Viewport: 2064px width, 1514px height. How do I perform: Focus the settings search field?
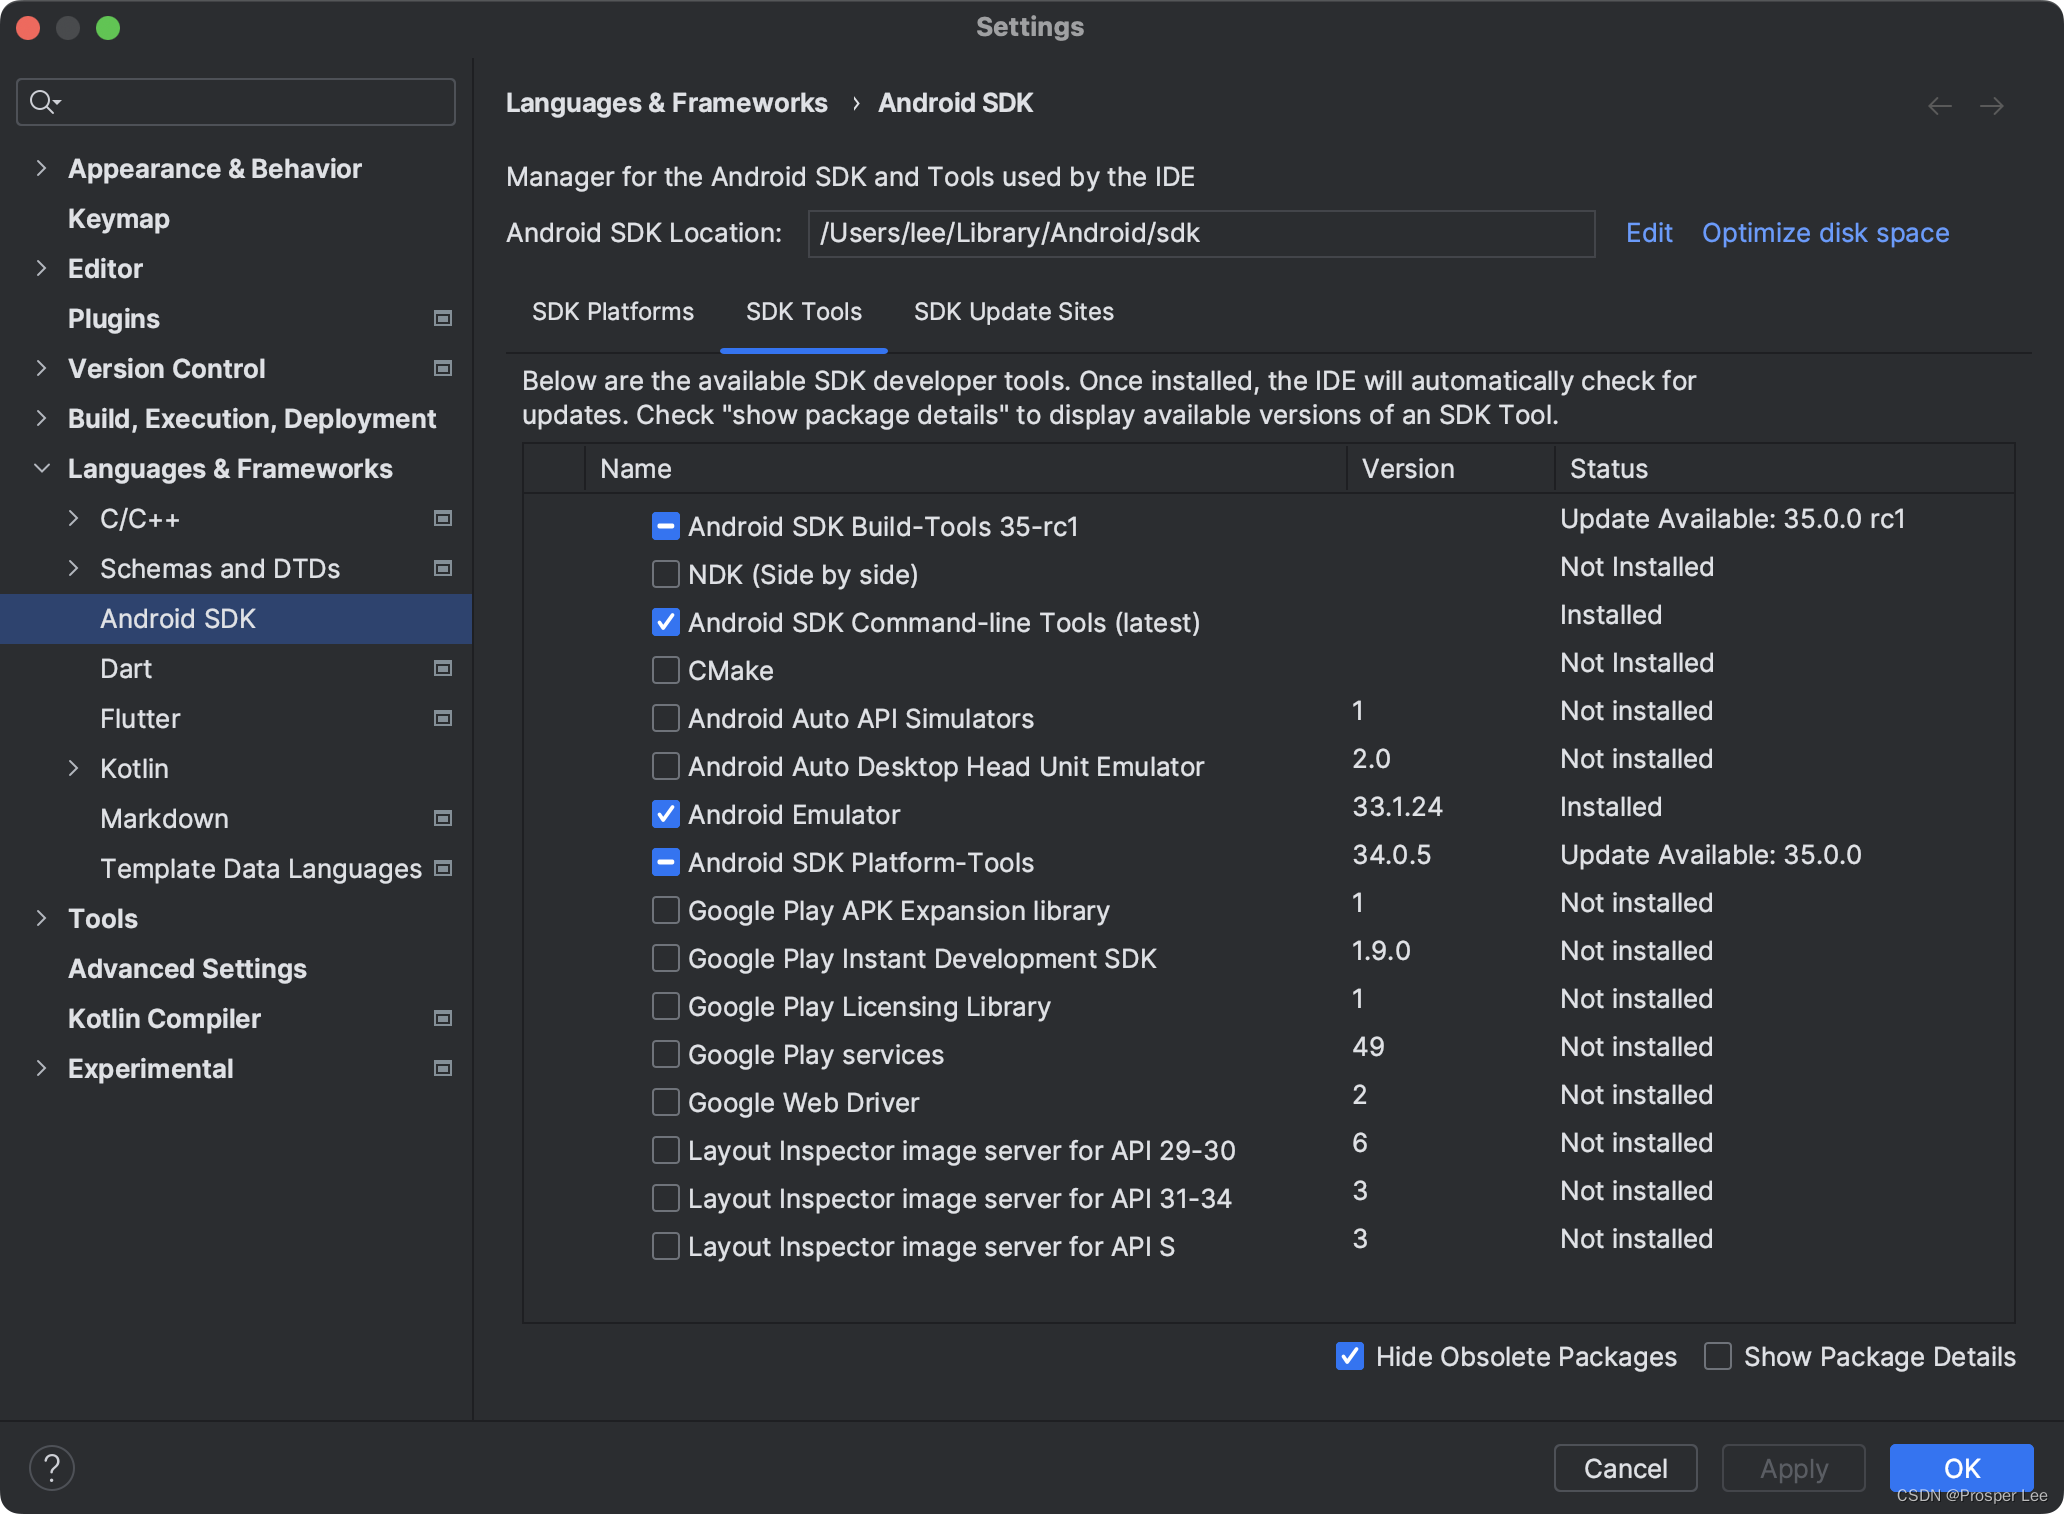[236, 102]
